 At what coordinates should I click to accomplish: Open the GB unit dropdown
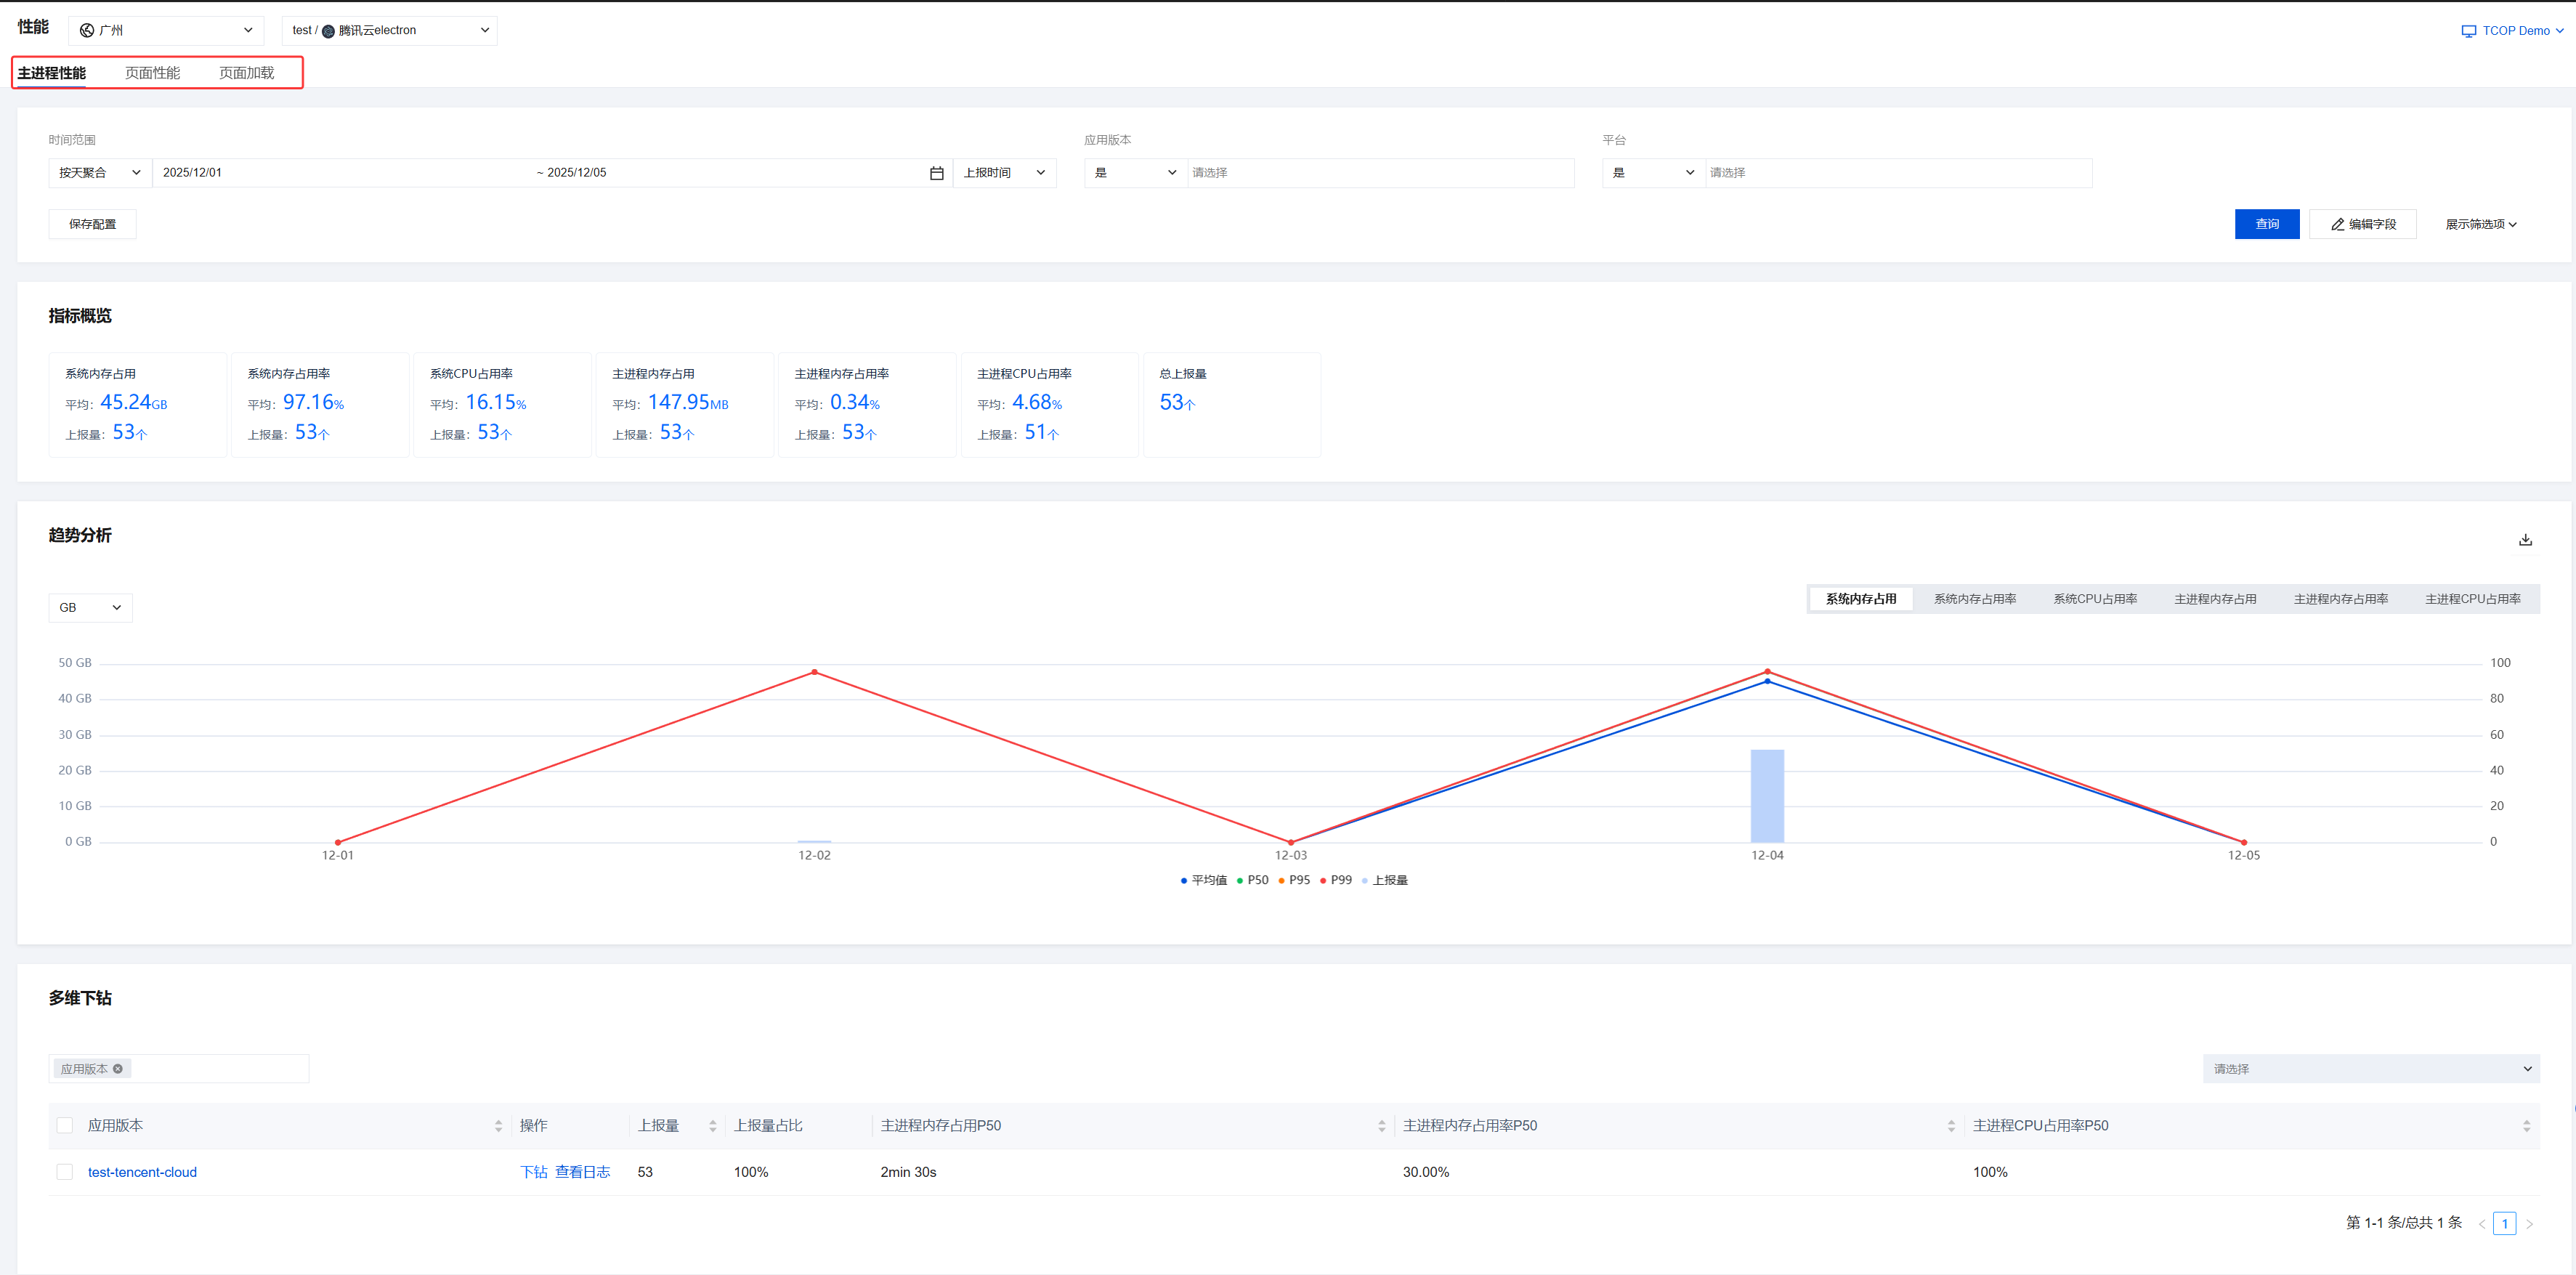pyautogui.click(x=90, y=608)
